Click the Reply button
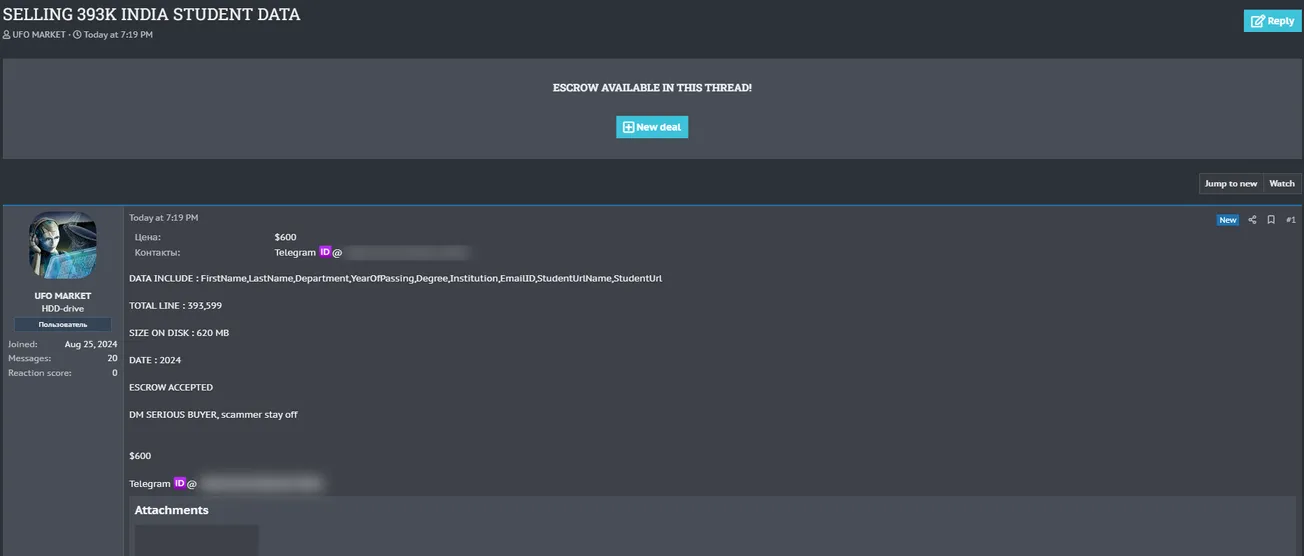1304x556 pixels. (x=1272, y=21)
